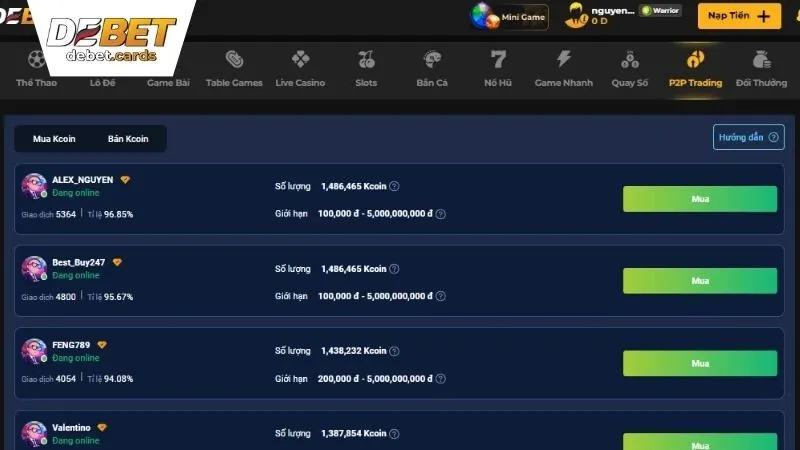Open the Hướng dẫn guide button
Viewport: 800px width, 450px height.
coord(748,137)
